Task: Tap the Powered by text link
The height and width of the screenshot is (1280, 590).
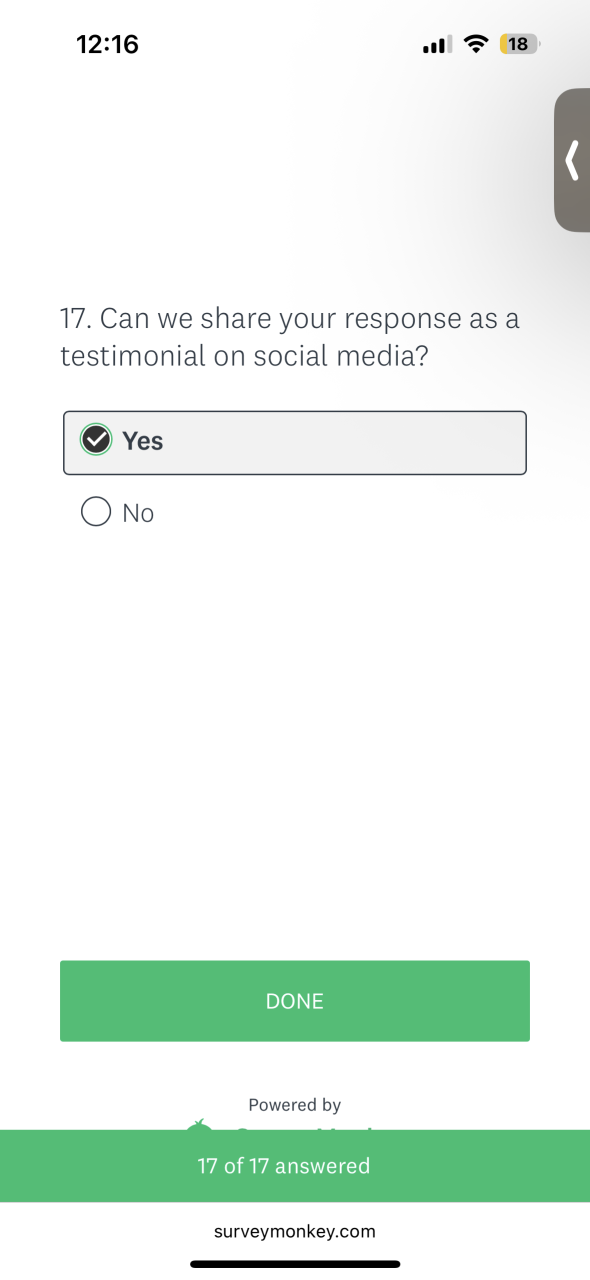Action: pyautogui.click(x=295, y=1105)
